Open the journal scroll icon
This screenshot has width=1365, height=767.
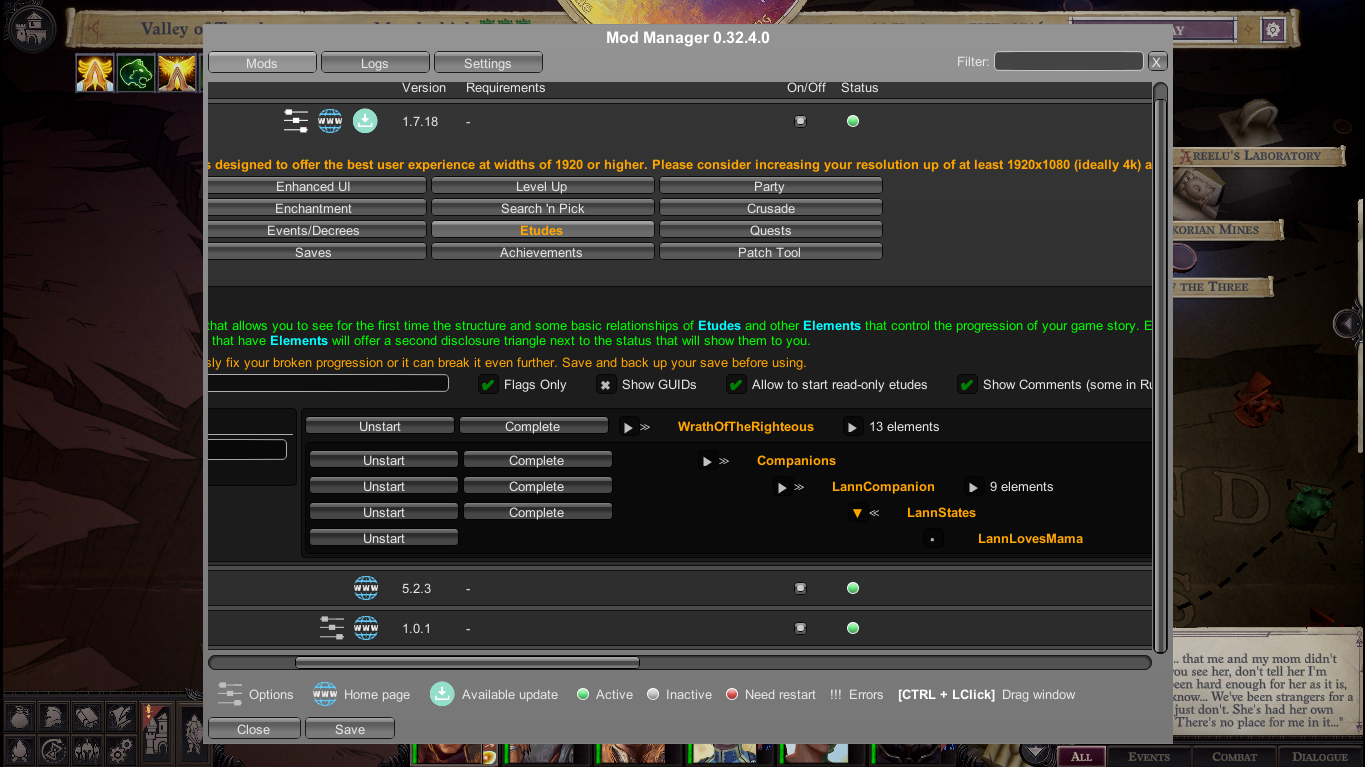click(87, 716)
